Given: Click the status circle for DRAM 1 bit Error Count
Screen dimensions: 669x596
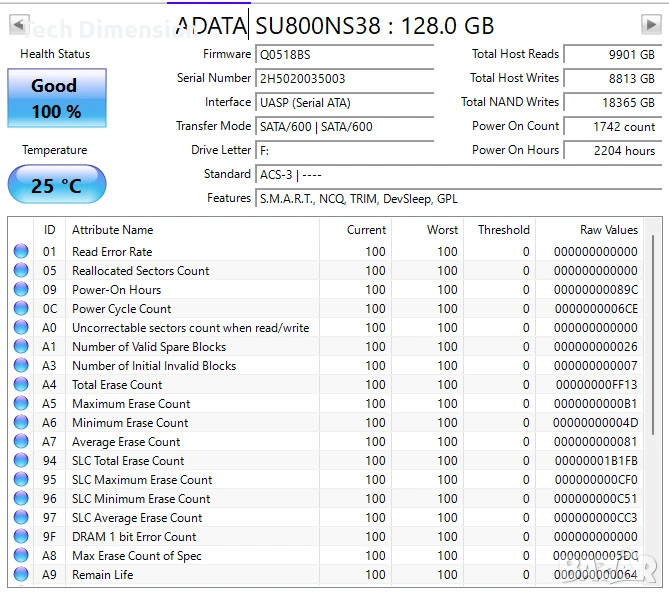Looking at the screenshot, I should 21,537.
